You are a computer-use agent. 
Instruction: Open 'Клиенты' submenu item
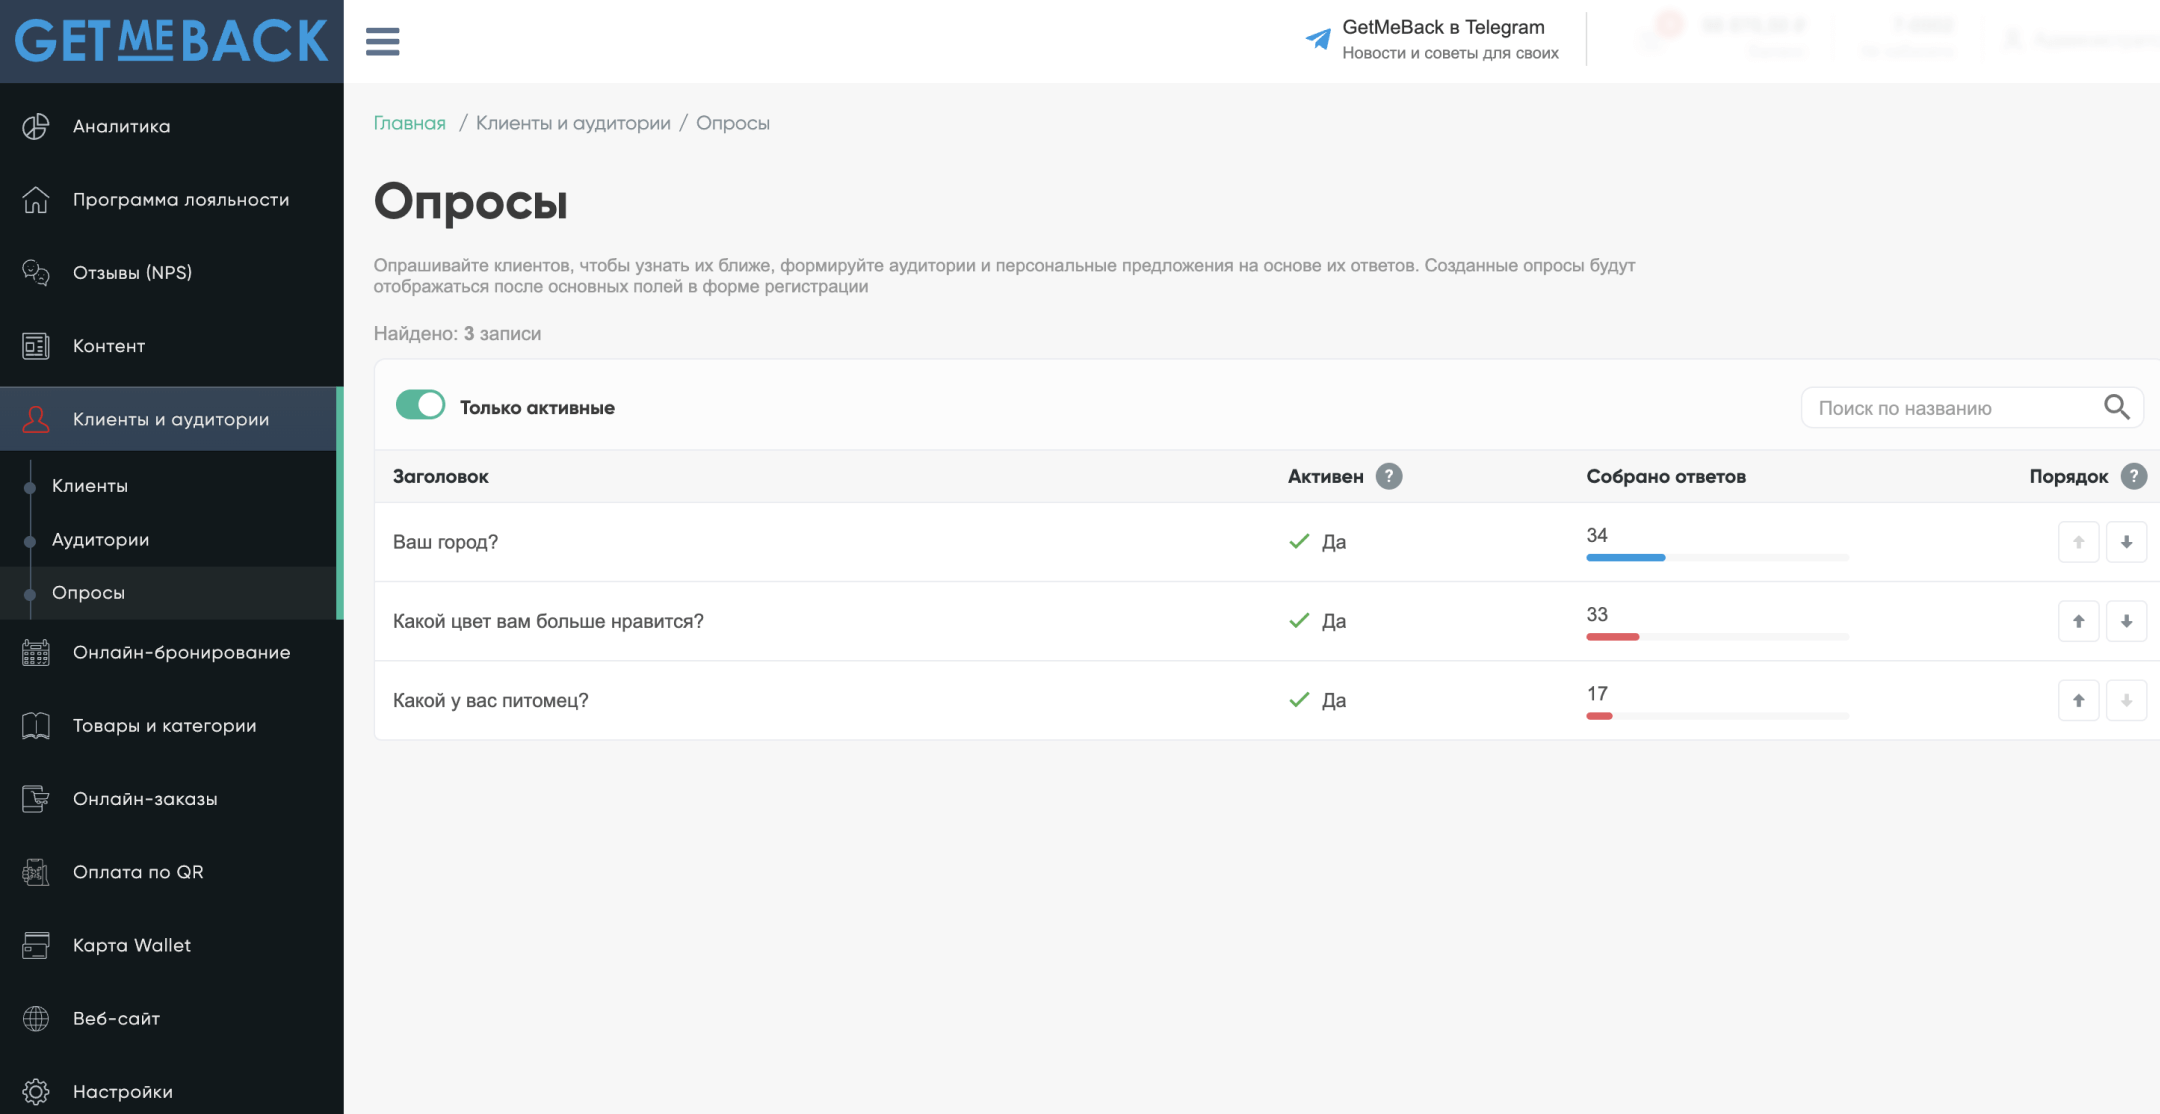90,485
